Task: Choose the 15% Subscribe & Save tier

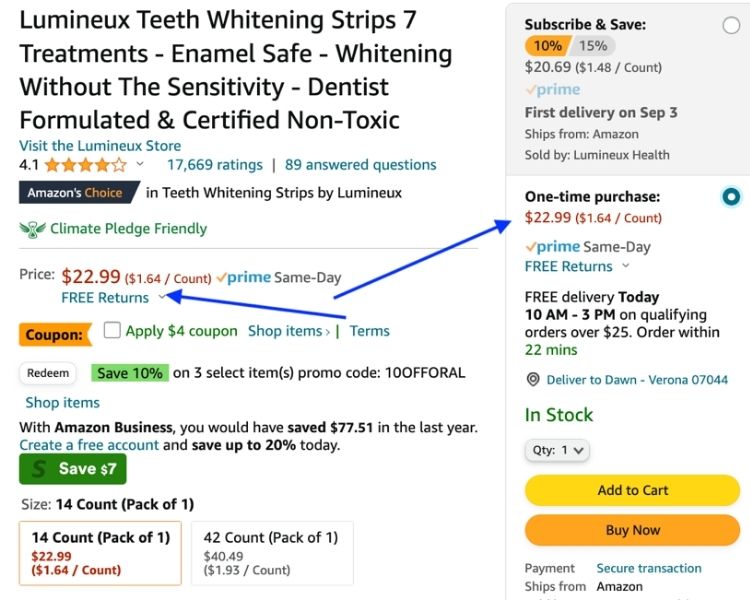Action: [x=593, y=46]
